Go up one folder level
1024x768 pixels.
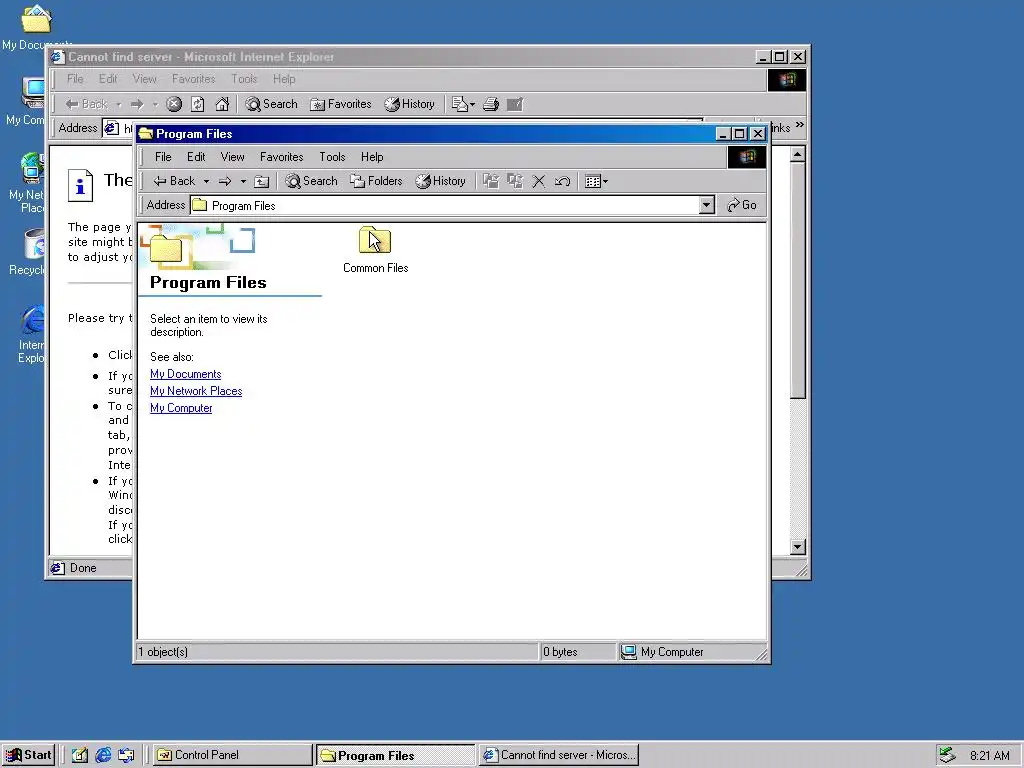[x=261, y=181]
